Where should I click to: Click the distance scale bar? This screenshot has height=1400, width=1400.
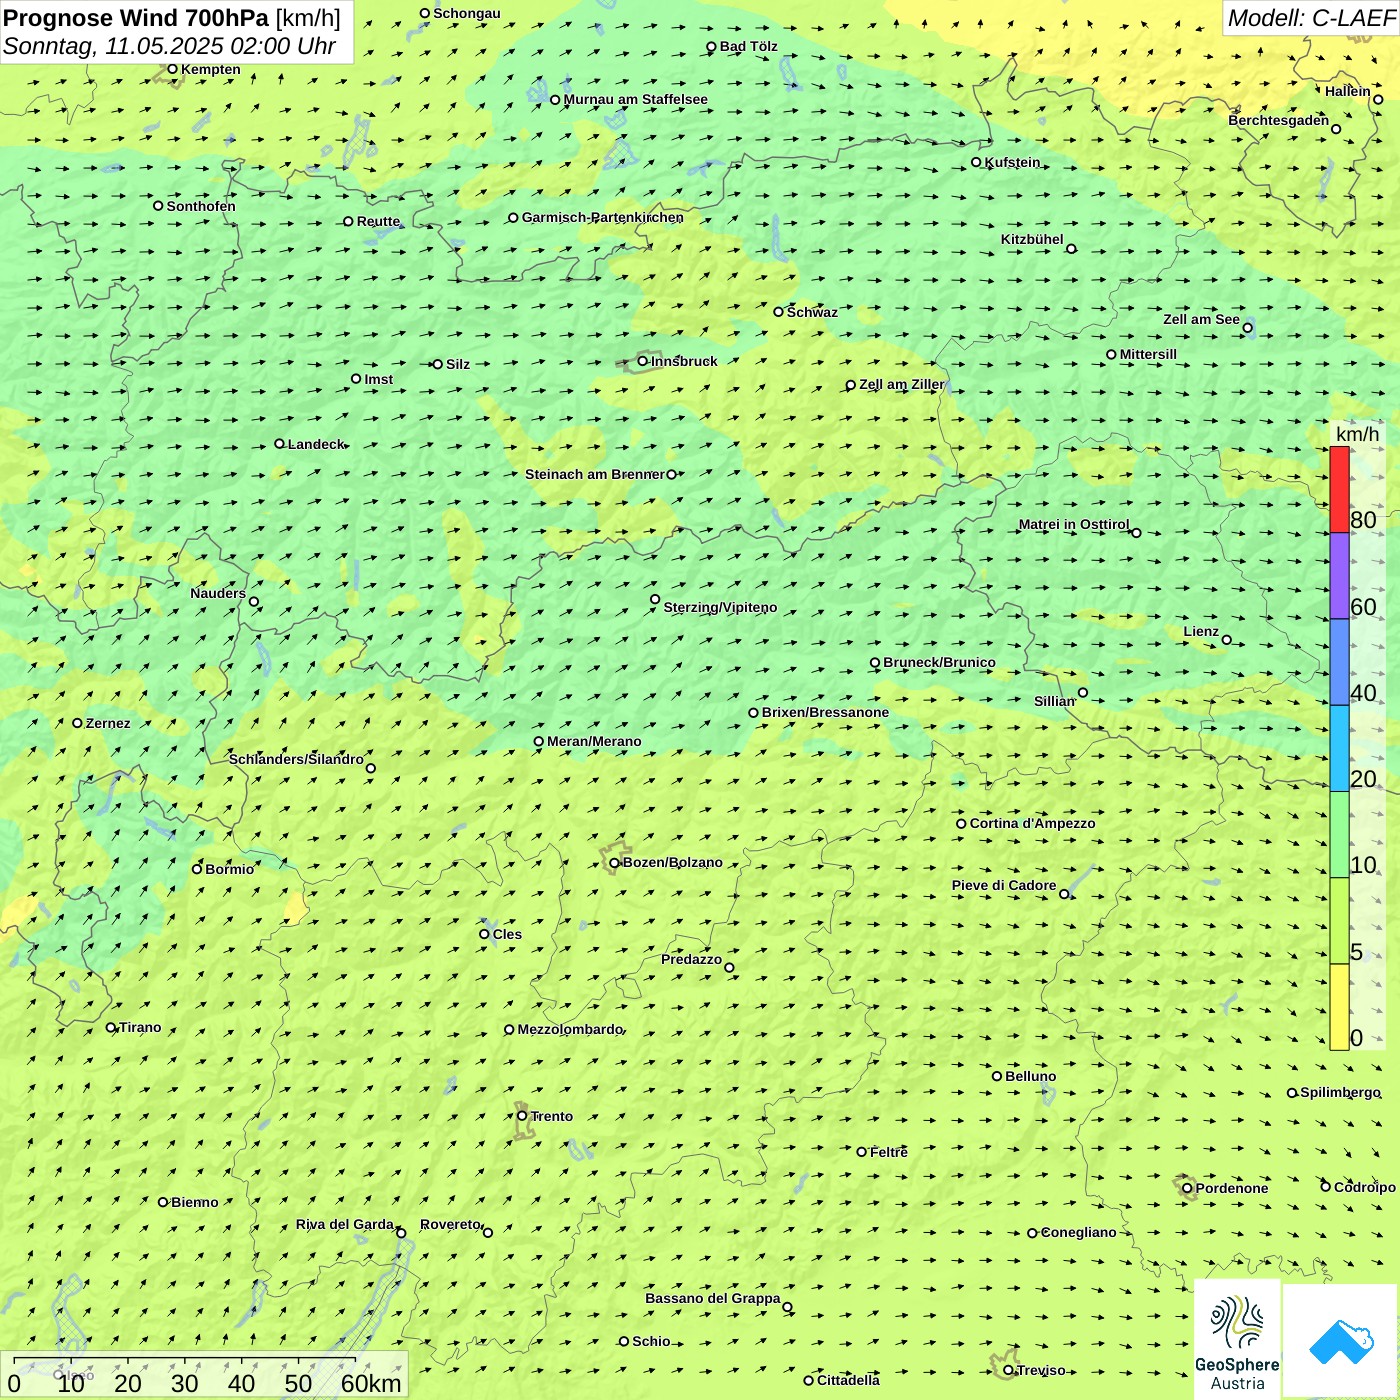tap(184, 1359)
